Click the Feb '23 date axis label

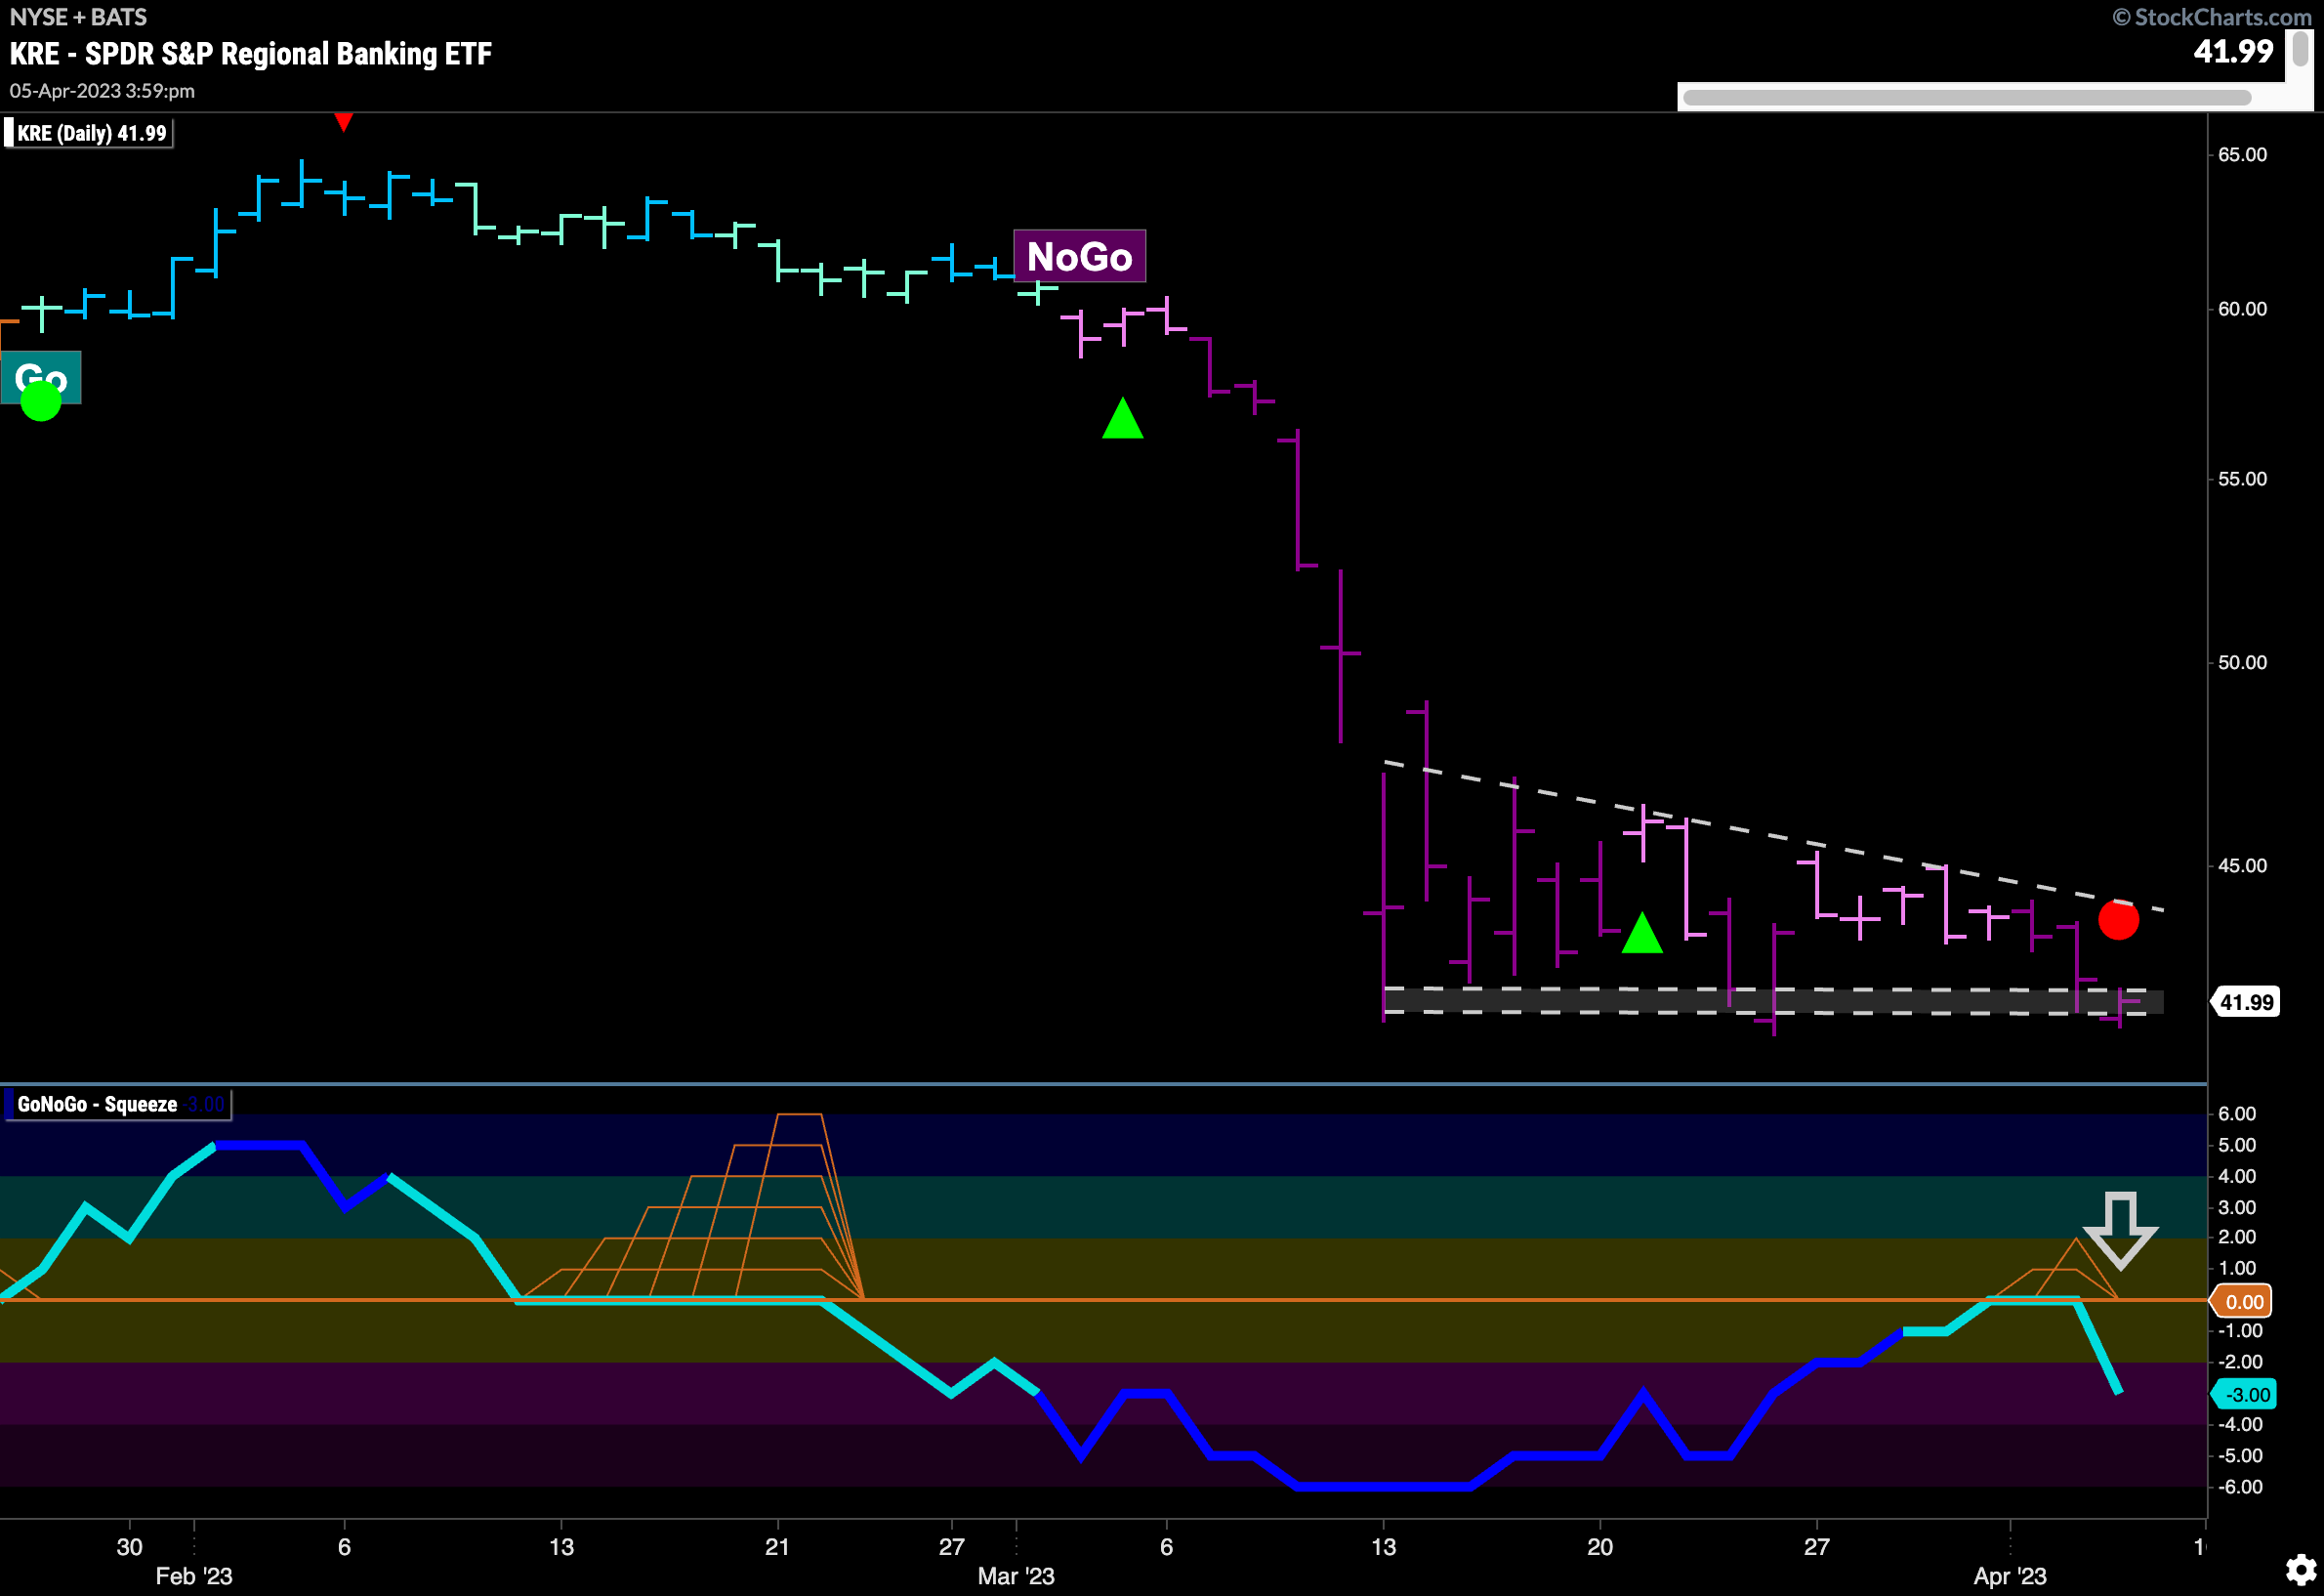point(194,1575)
